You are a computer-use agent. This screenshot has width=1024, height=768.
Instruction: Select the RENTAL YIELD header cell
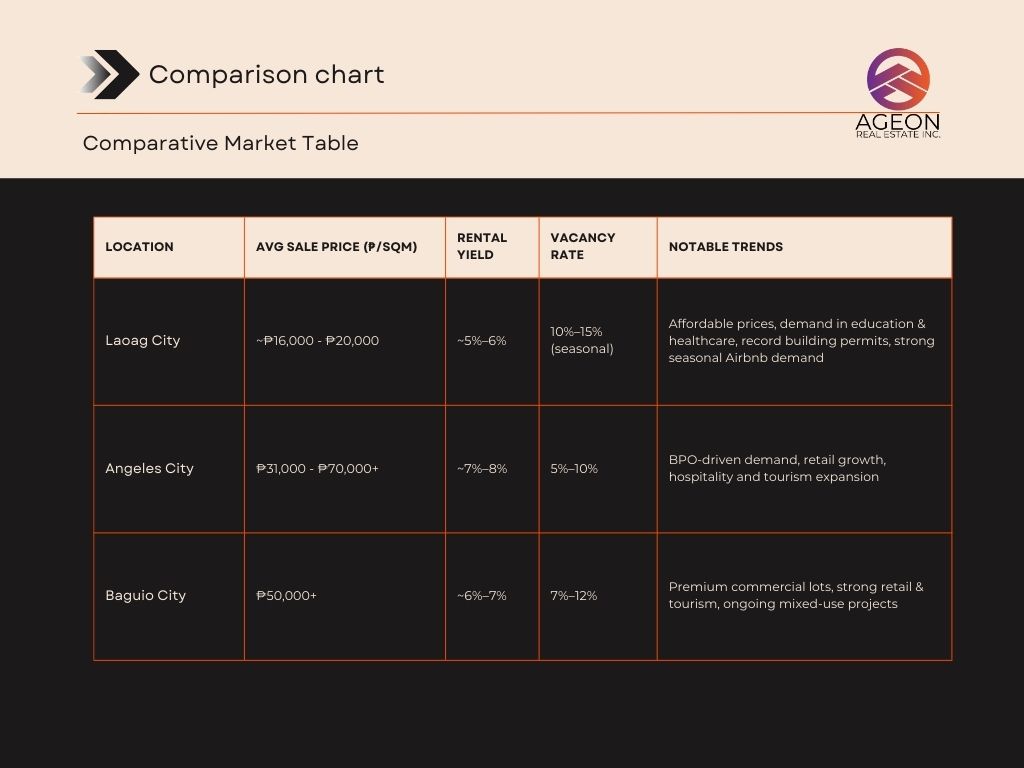482,246
